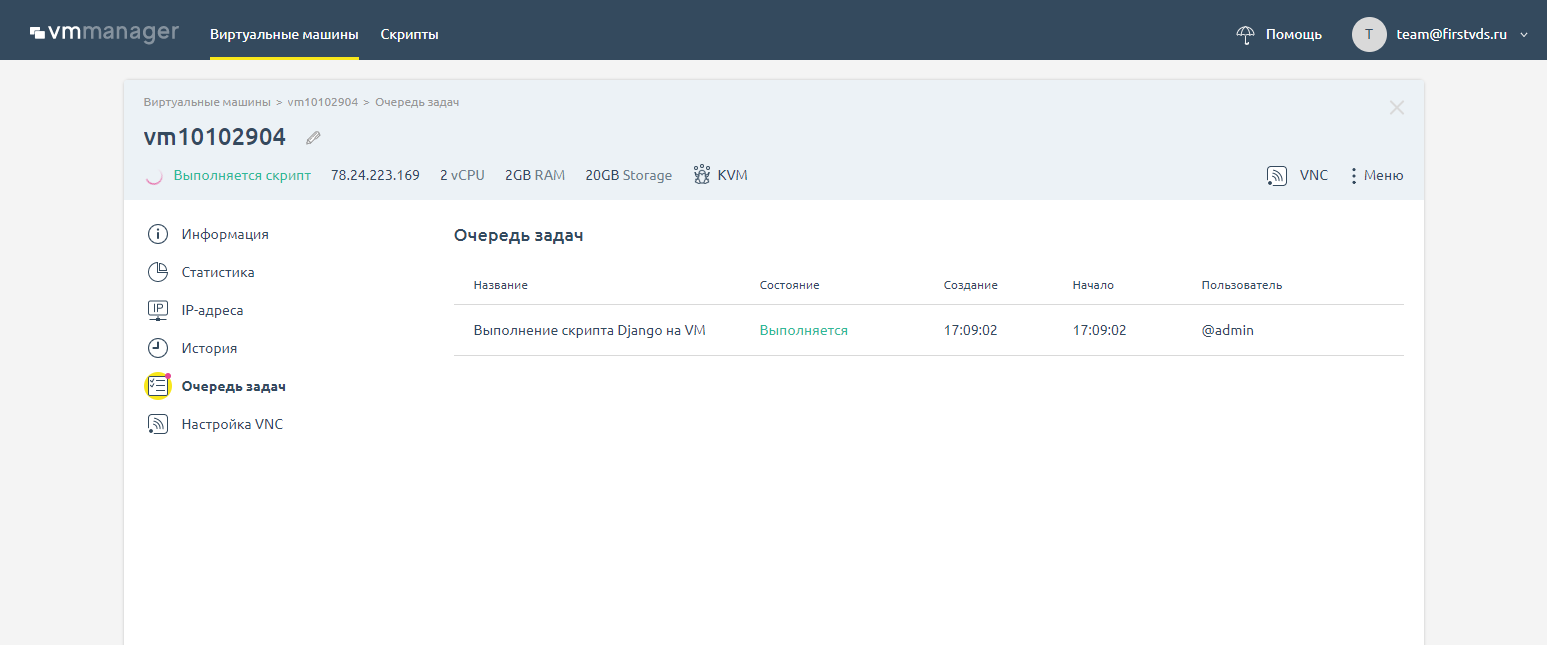Edit the VM name with pencil icon
Viewport: 1547px width, 645px height.
pyautogui.click(x=313, y=138)
